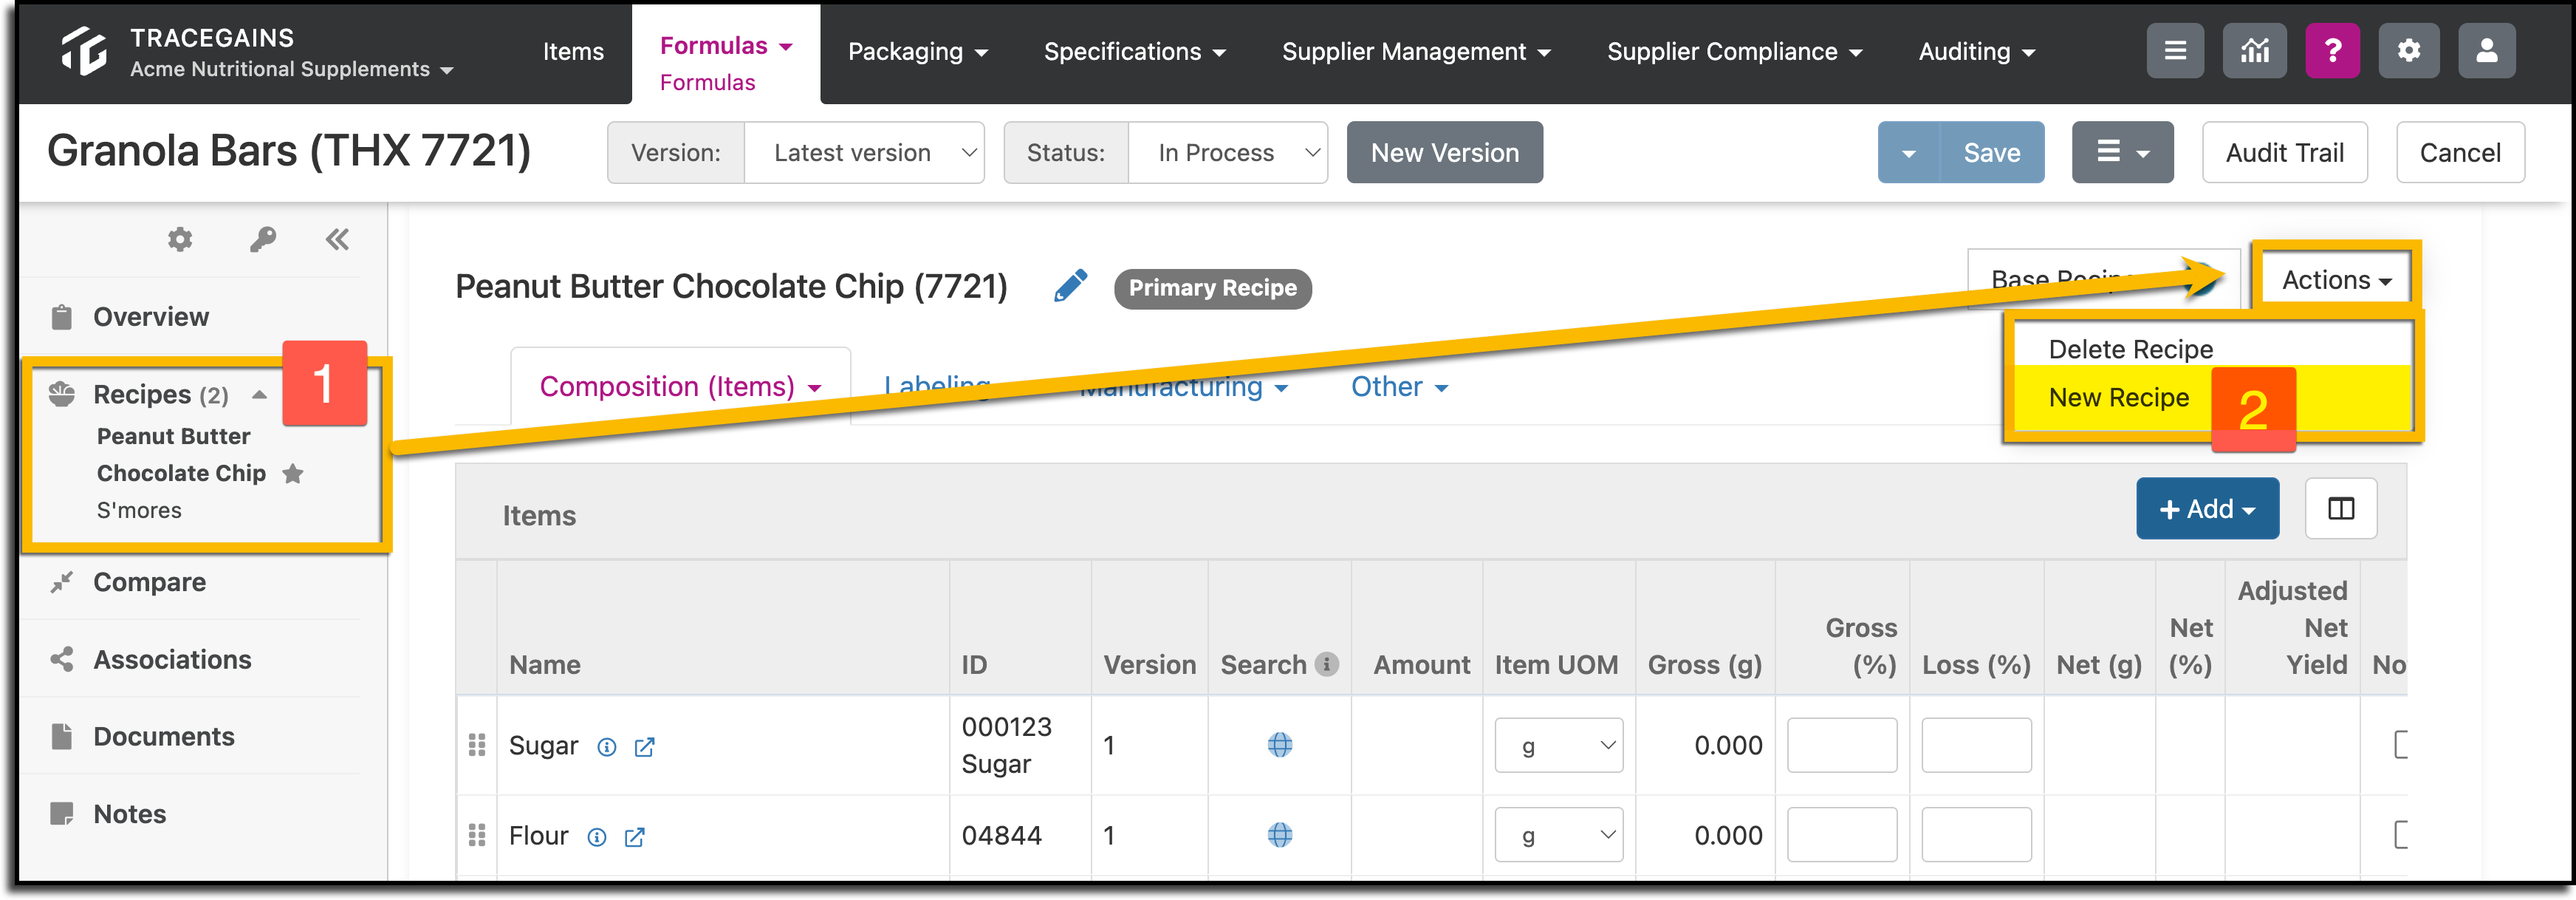Select Peanut Butter Chocolate Chip recipe
The width and height of the screenshot is (2576, 900).
point(182,455)
